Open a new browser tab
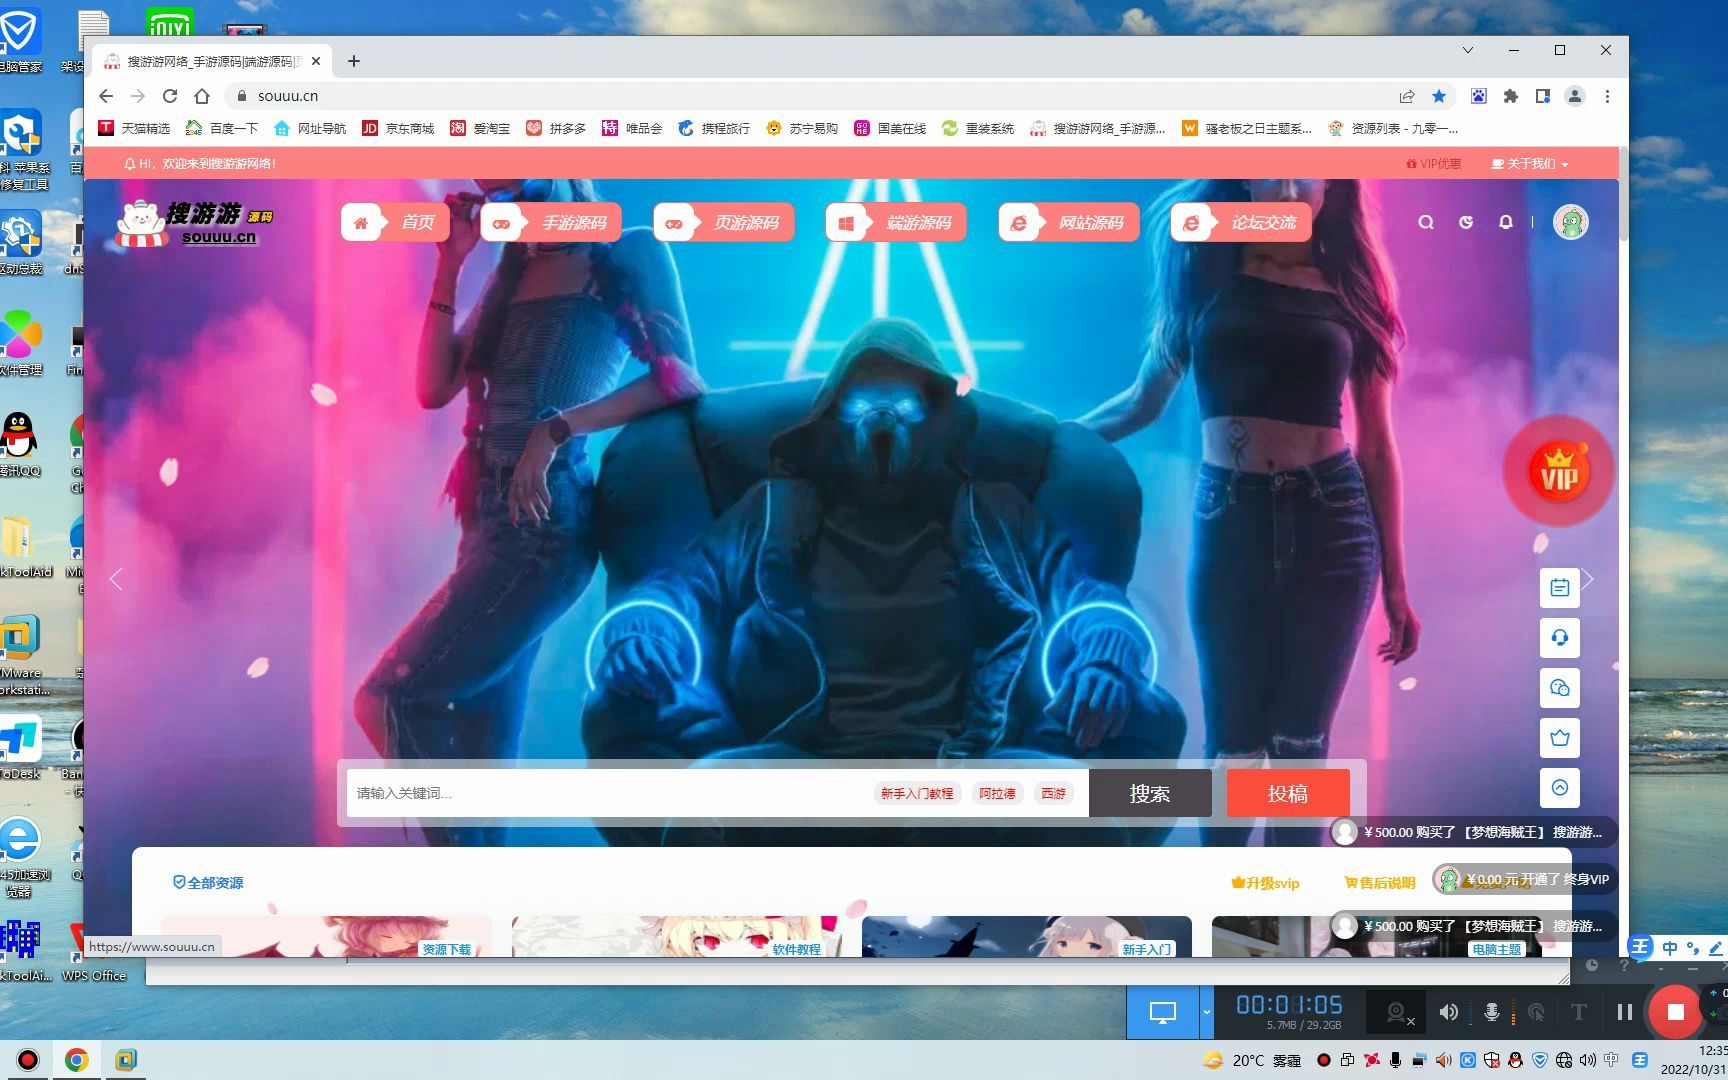1728x1080 pixels. click(354, 61)
